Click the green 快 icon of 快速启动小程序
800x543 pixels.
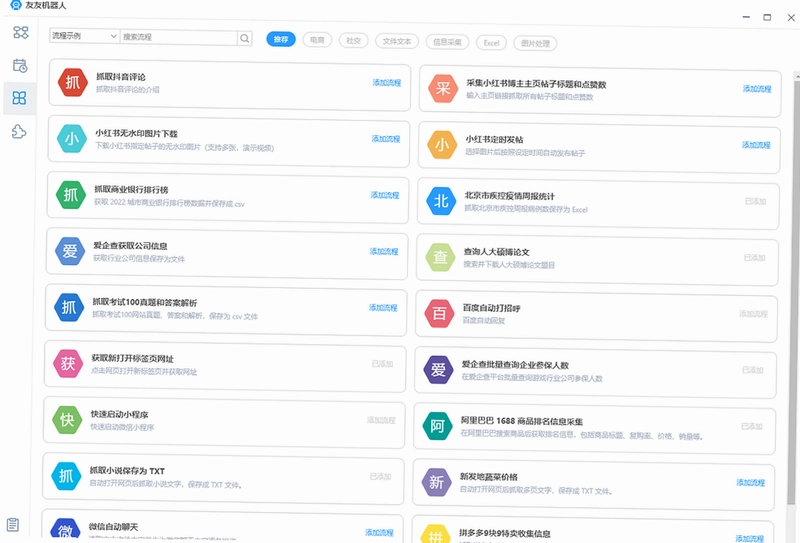pos(67,419)
